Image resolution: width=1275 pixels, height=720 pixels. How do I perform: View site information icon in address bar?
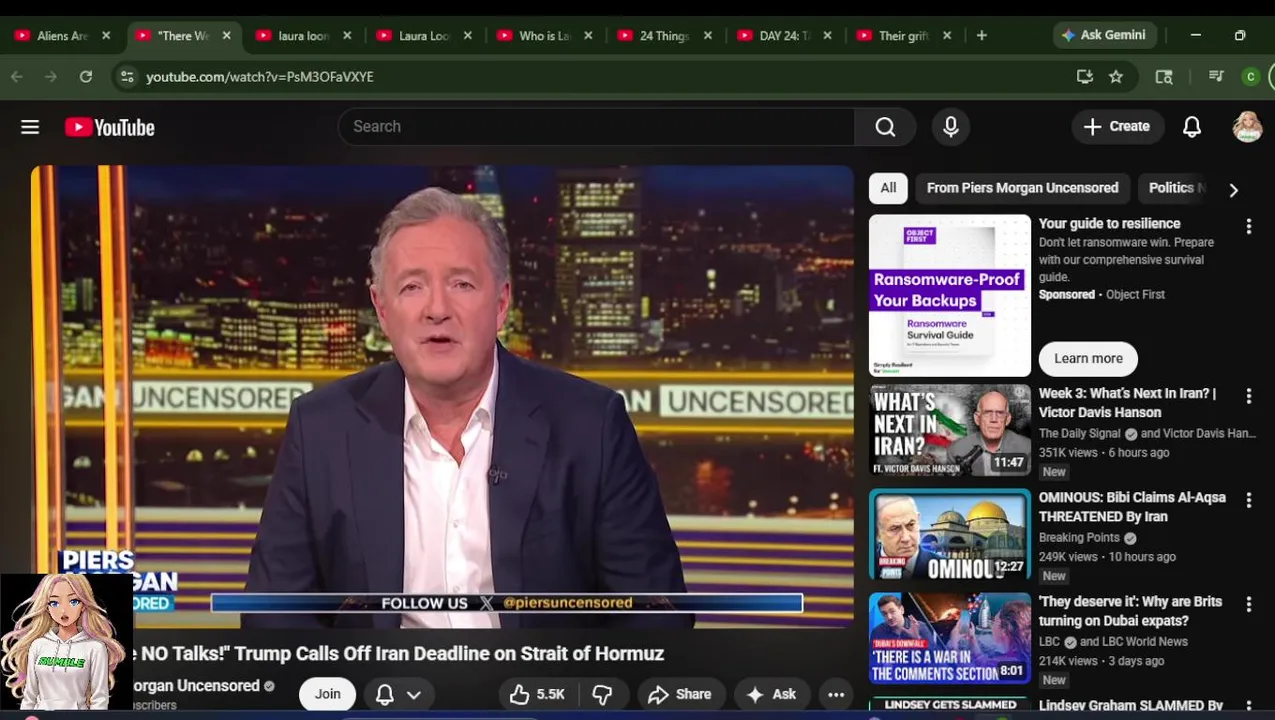(x=126, y=76)
